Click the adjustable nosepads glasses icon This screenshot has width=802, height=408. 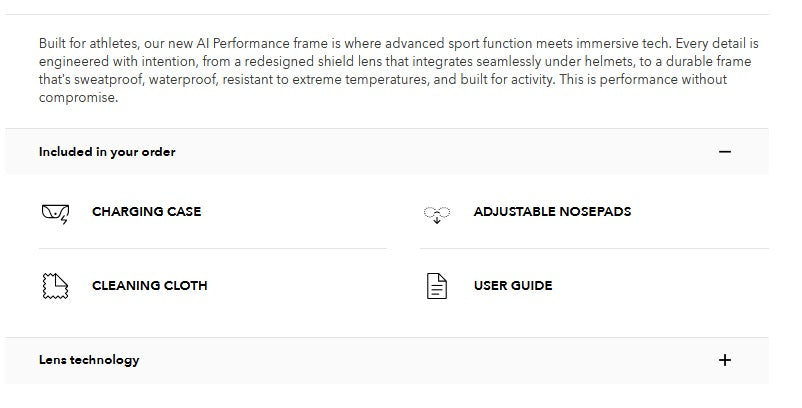tap(437, 212)
